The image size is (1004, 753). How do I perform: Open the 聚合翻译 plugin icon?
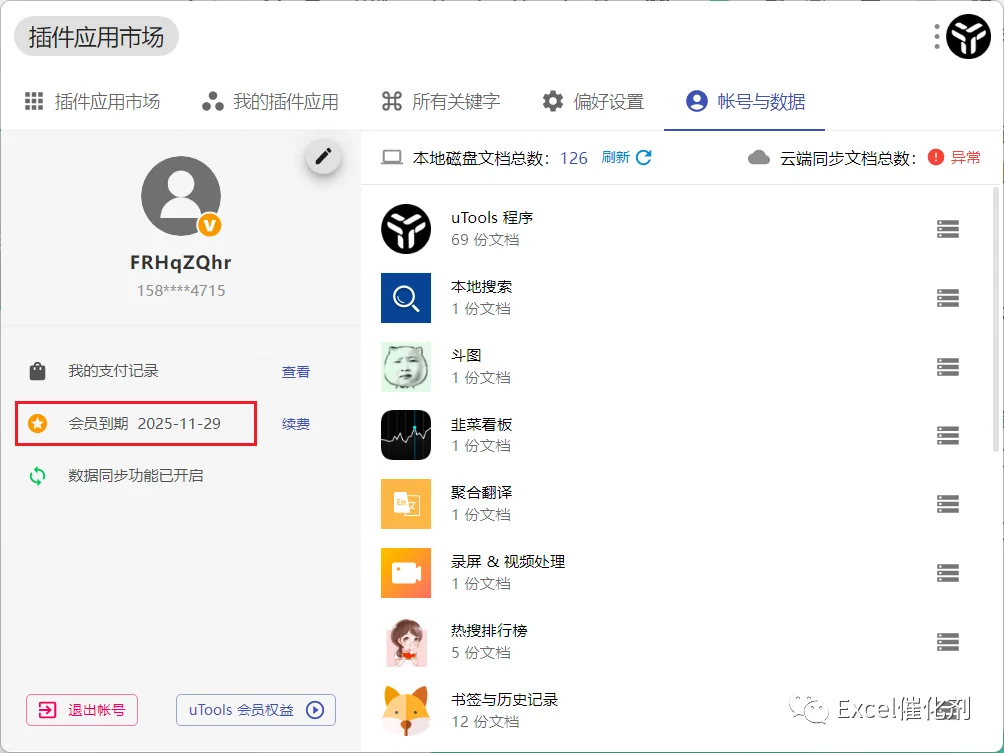[406, 504]
